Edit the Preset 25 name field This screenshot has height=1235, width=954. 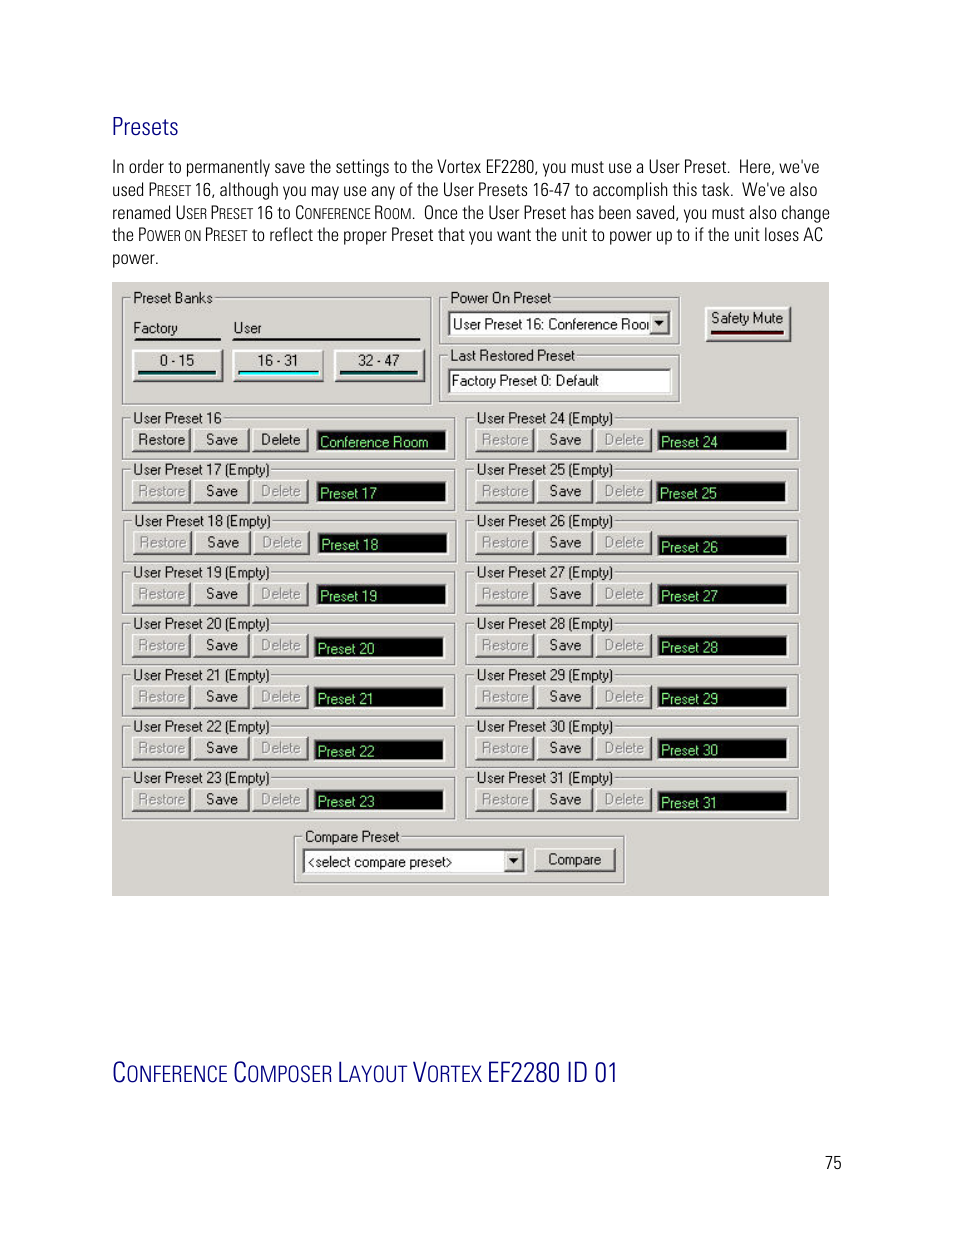pyautogui.click(x=722, y=493)
